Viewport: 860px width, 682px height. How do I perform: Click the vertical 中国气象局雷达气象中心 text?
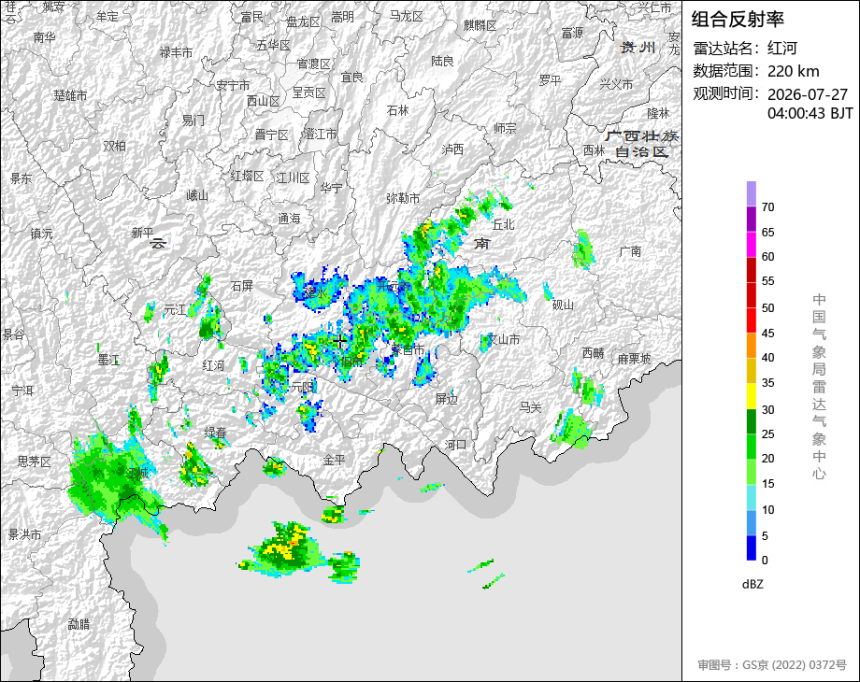pos(819,386)
